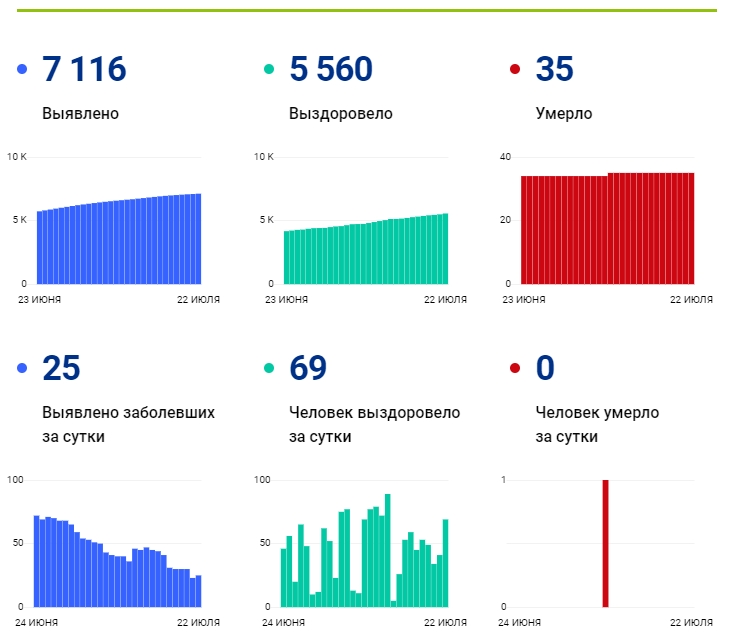The width and height of the screenshot is (730, 643).
Task: Click the 'Умерло' label
Action: pyautogui.click(x=563, y=114)
